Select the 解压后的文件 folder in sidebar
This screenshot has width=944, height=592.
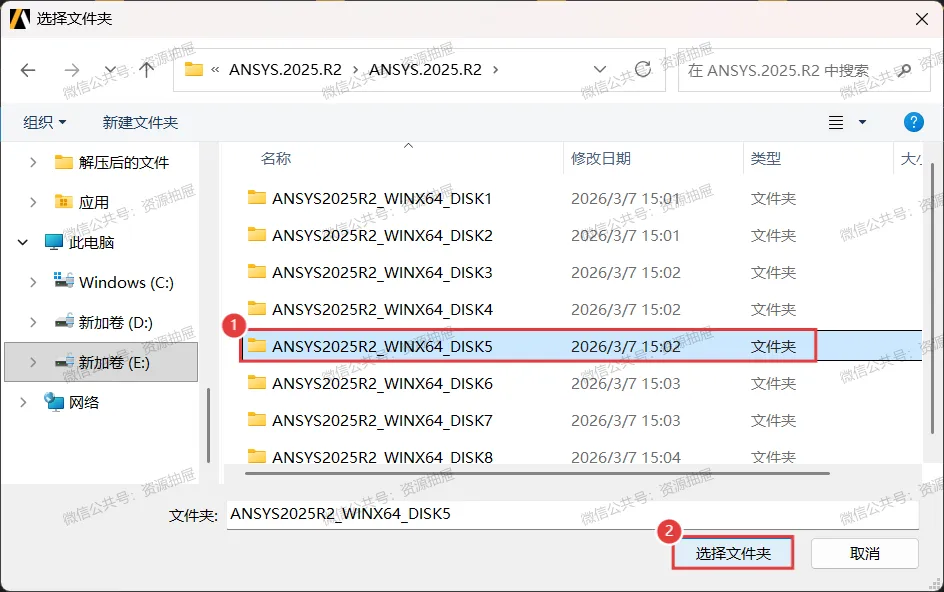pyautogui.click(x=112, y=162)
